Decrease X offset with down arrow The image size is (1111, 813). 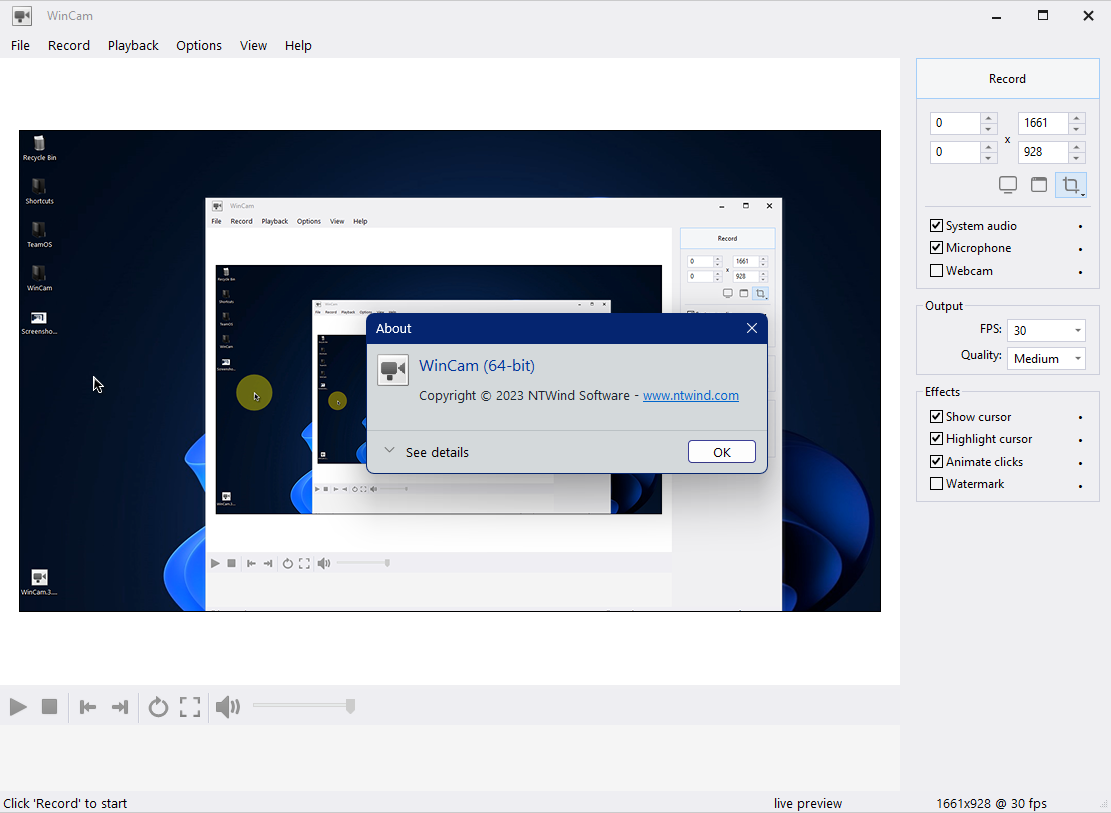[x=988, y=129]
